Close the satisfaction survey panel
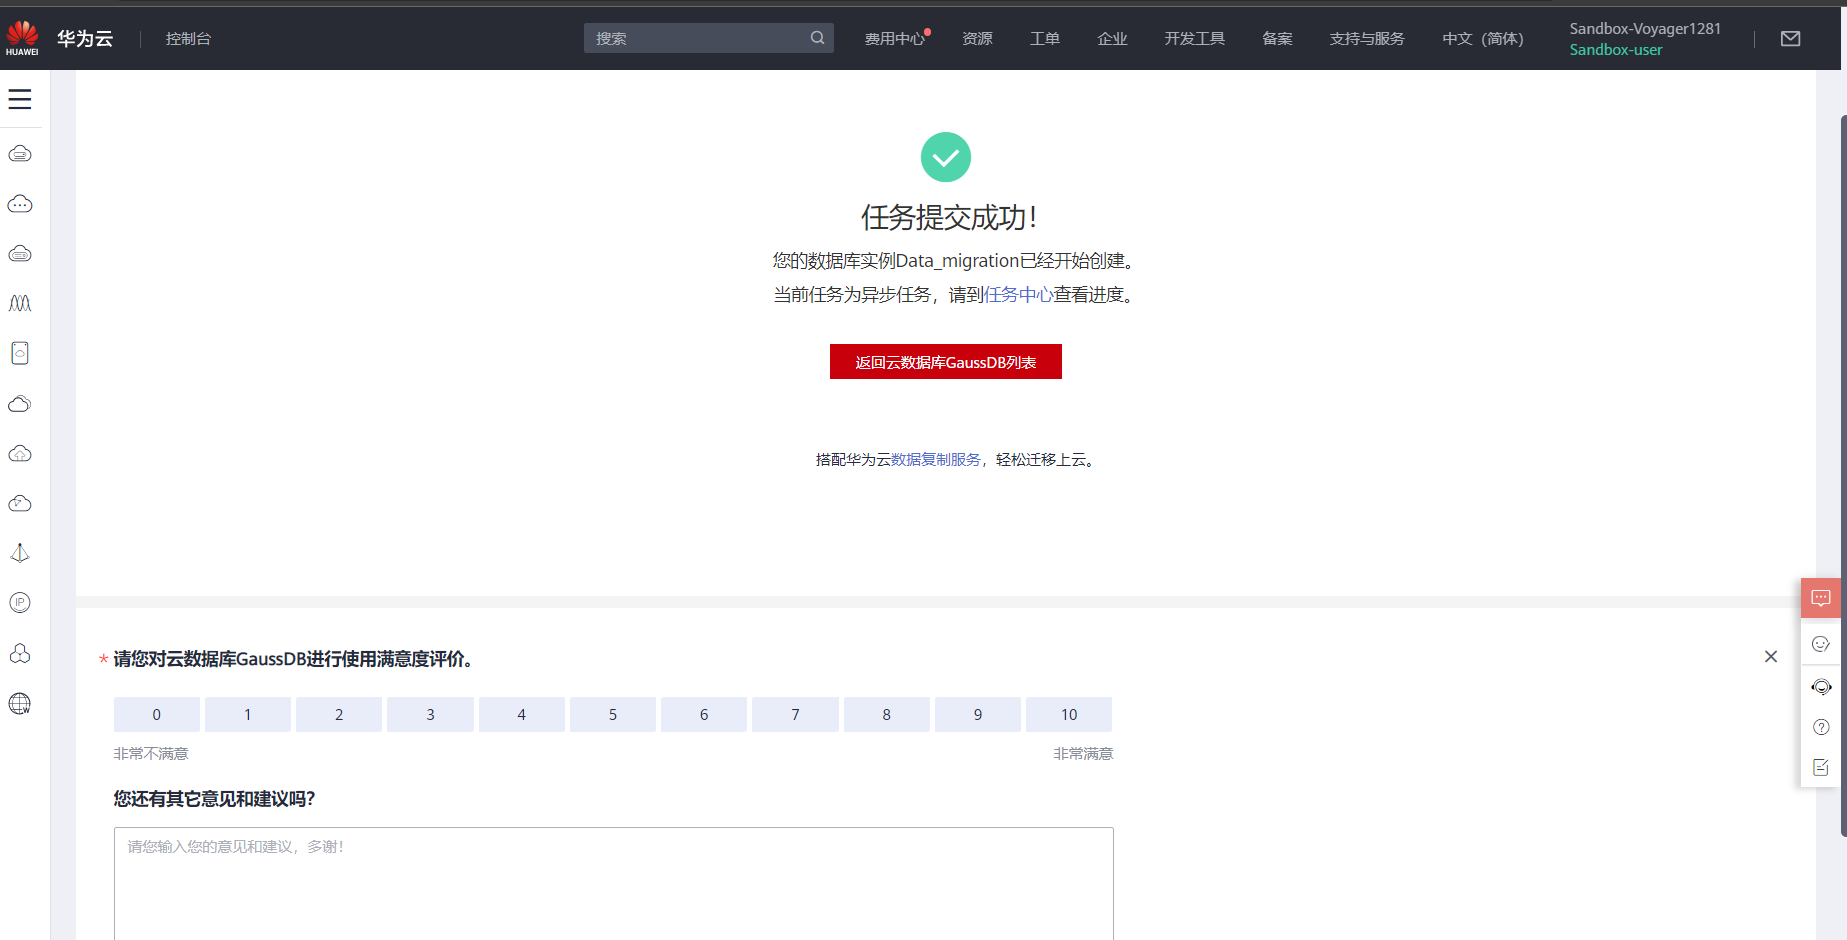Viewport: 1847px width, 940px height. tap(1771, 656)
